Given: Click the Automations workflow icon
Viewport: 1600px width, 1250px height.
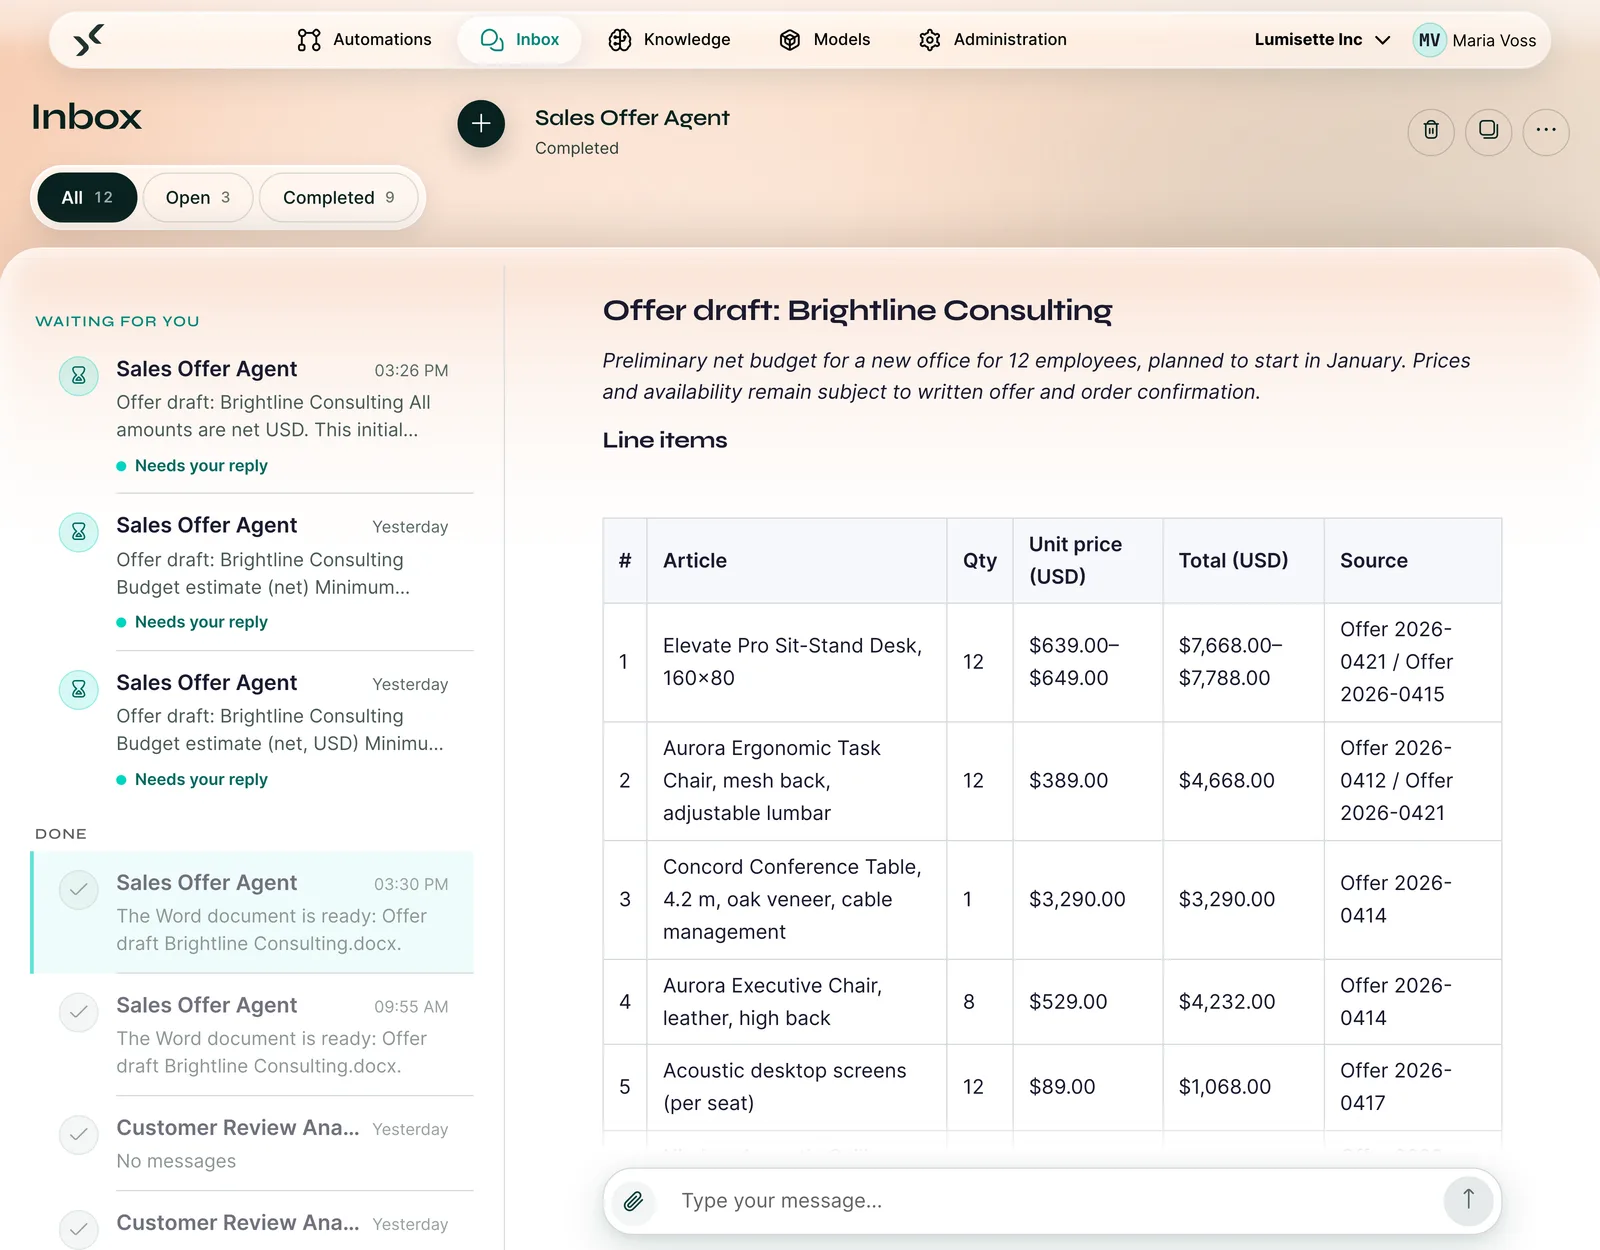Looking at the screenshot, I should (309, 40).
